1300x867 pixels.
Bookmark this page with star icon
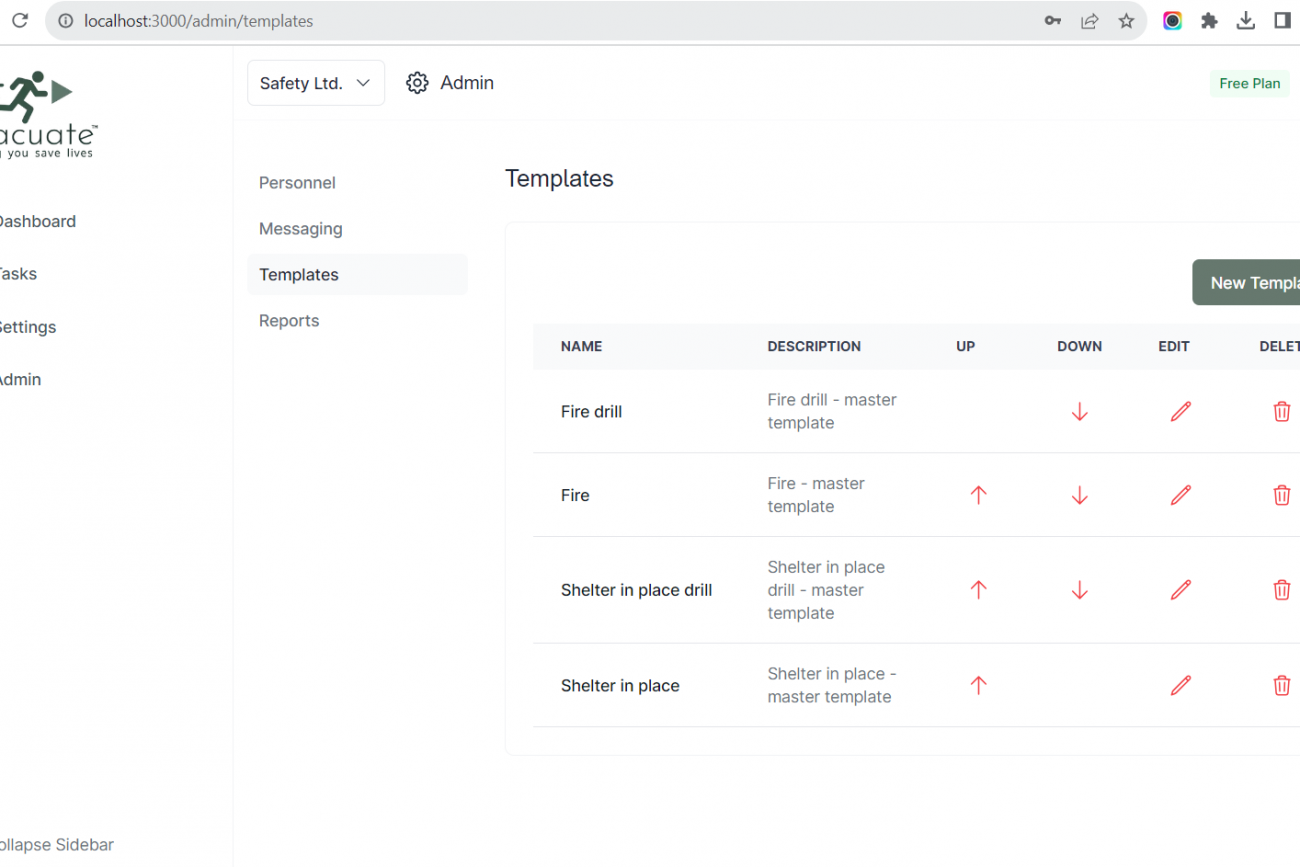point(1126,21)
